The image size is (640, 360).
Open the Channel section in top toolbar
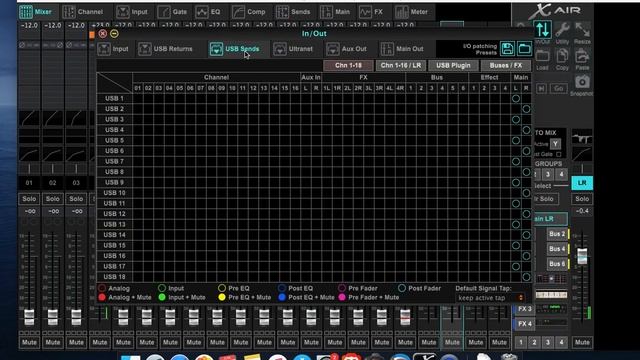pyautogui.click(x=83, y=12)
